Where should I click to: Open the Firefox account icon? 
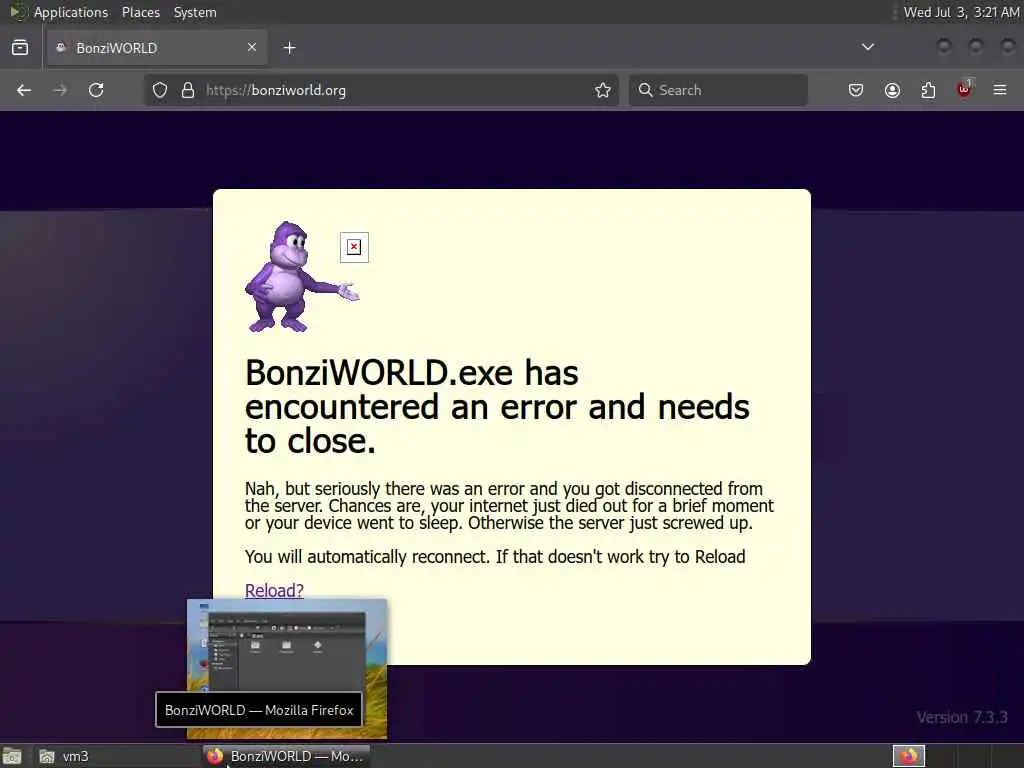(892, 90)
